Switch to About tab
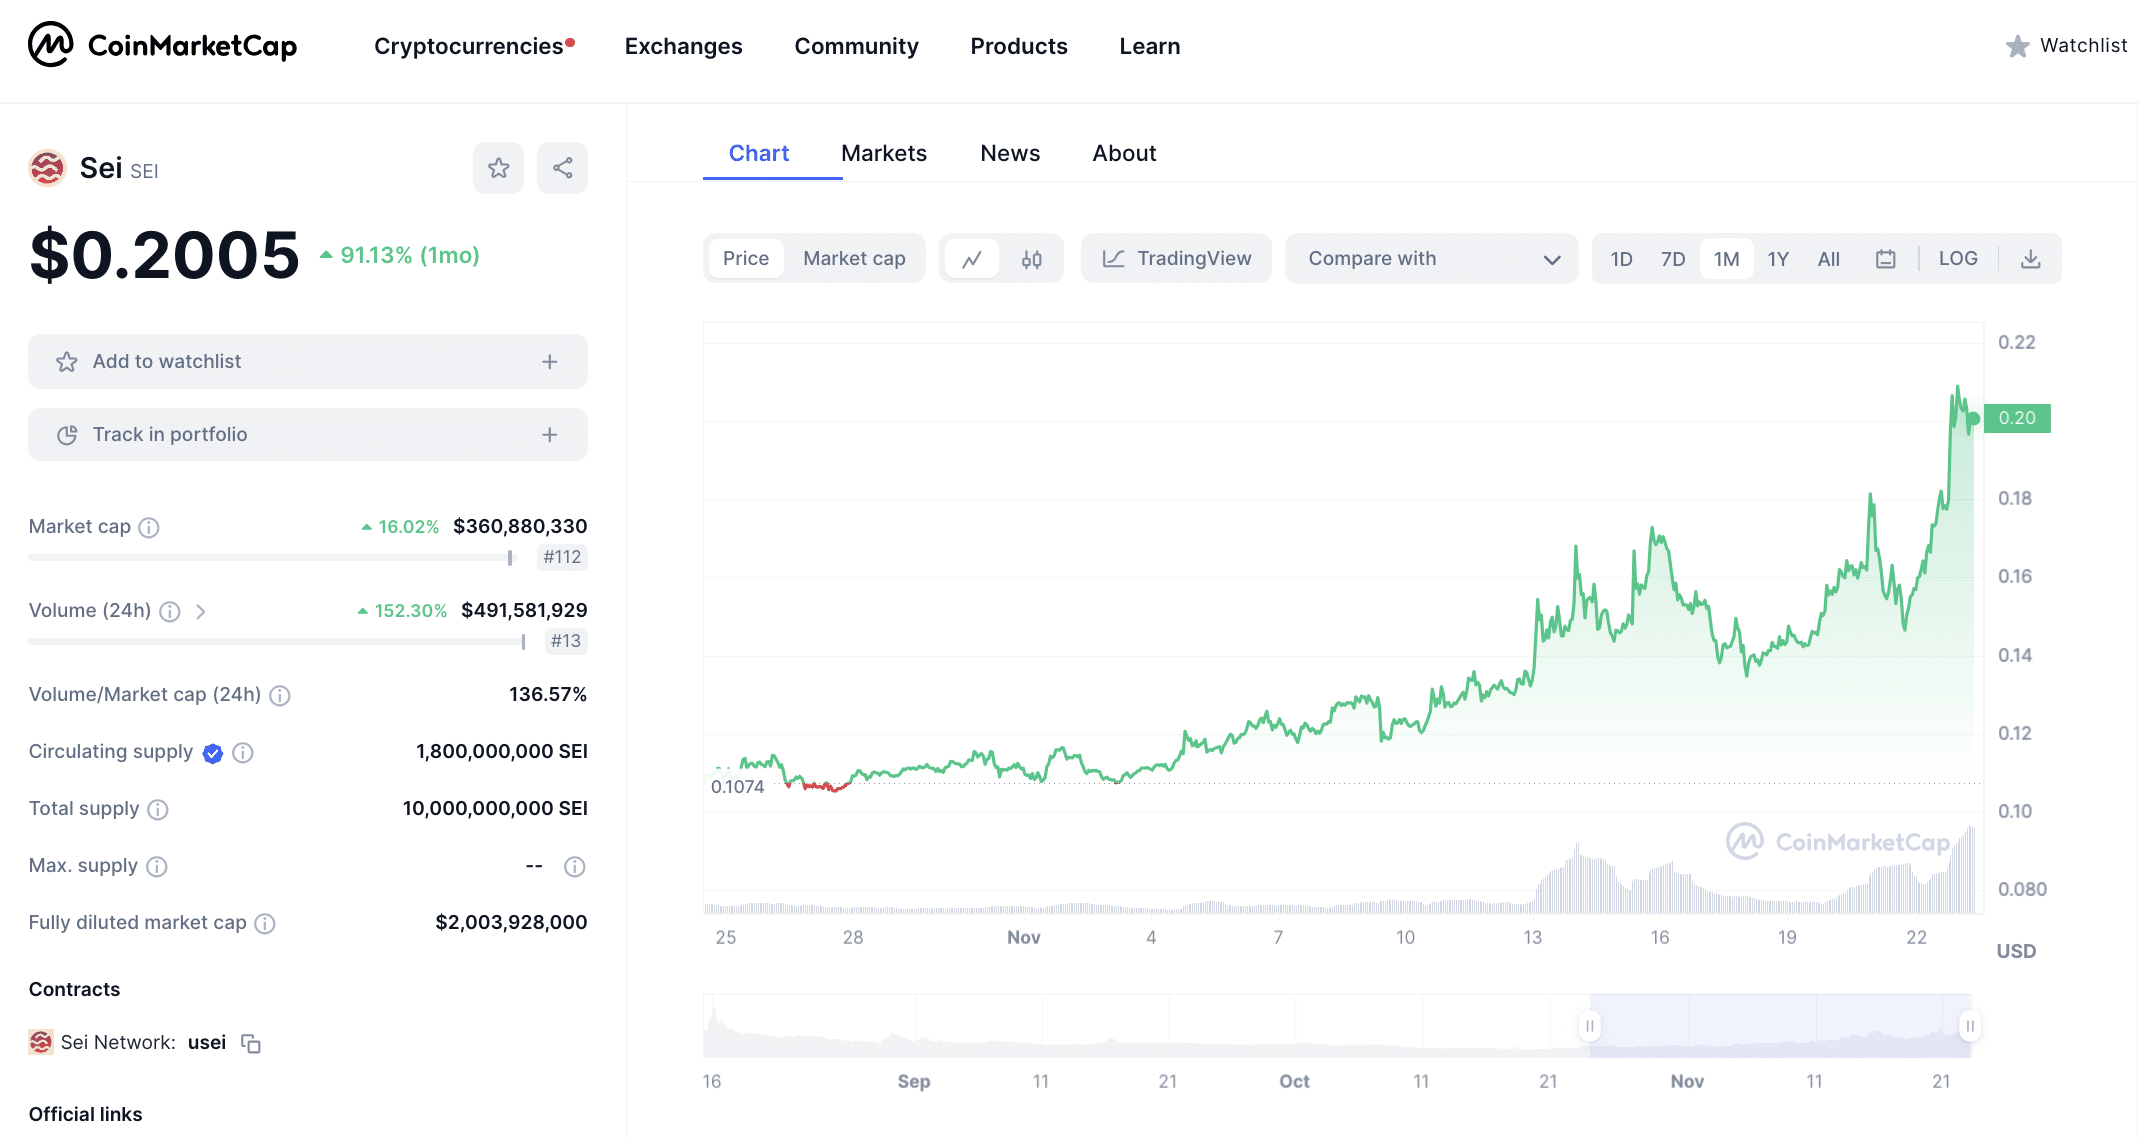 pyautogui.click(x=1124, y=153)
